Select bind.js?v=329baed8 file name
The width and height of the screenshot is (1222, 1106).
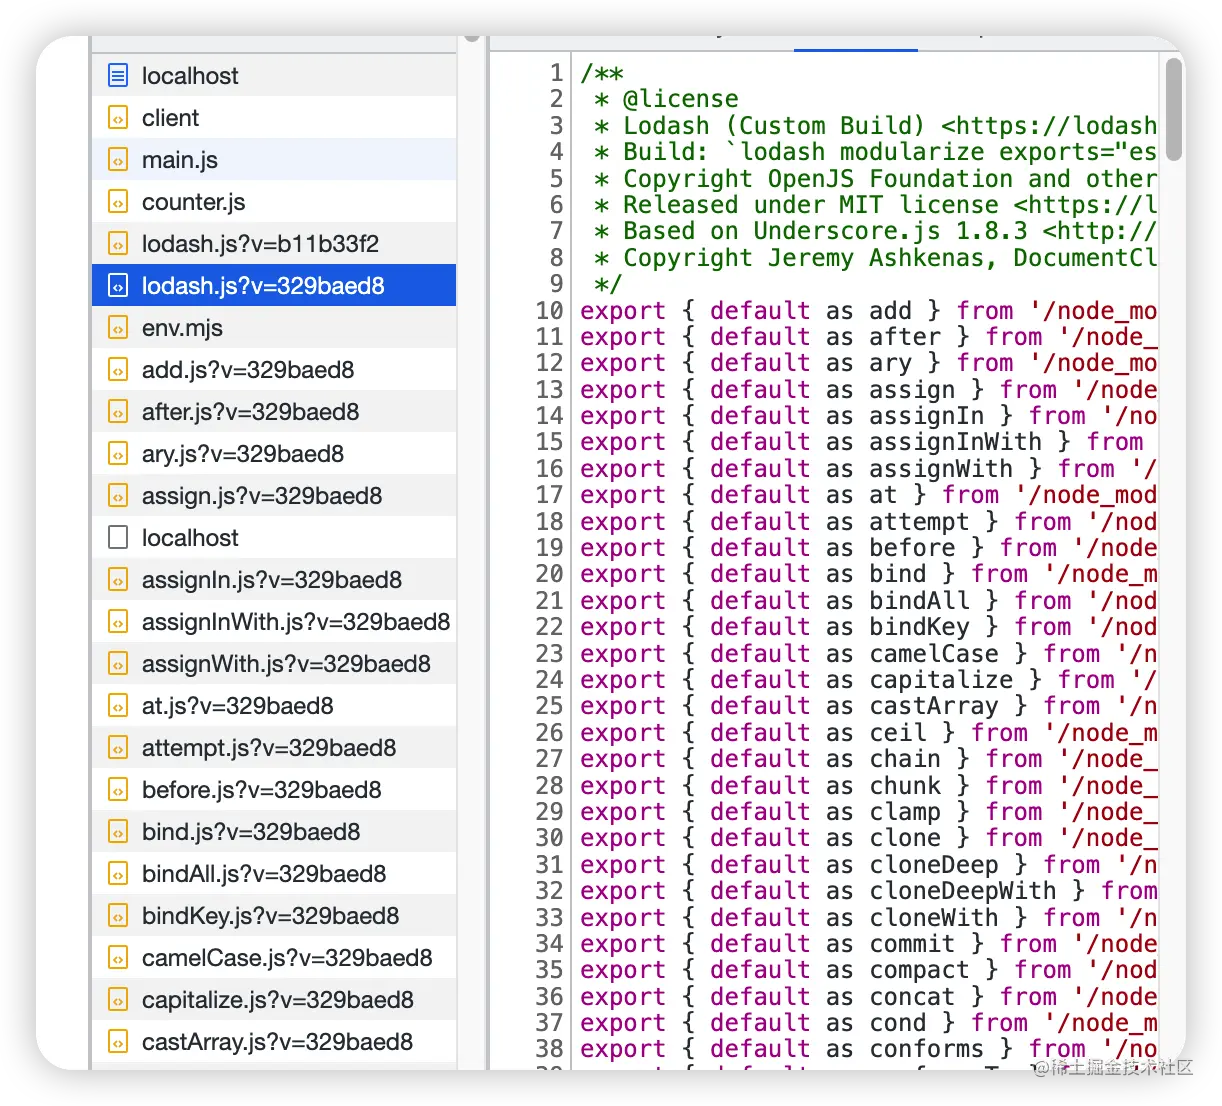[x=251, y=832]
